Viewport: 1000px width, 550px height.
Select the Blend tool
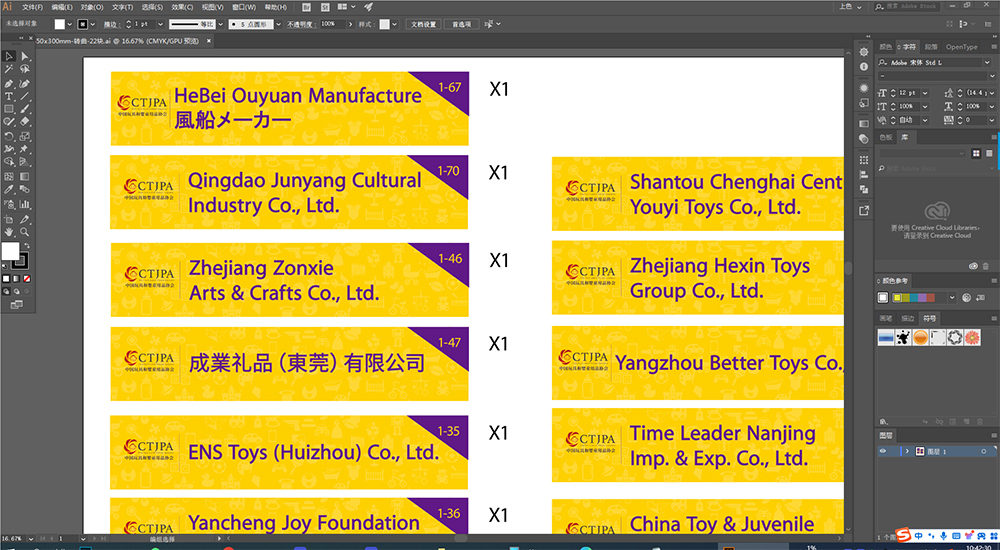tap(25, 190)
